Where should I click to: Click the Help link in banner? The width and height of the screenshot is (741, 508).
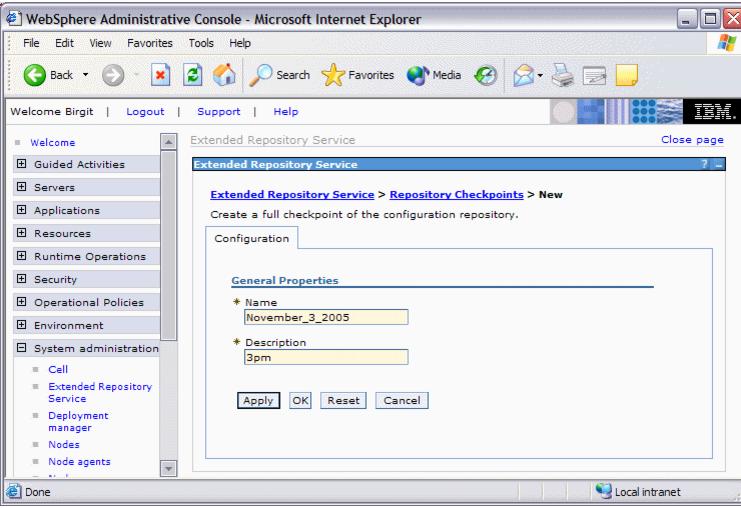pyautogui.click(x=286, y=112)
